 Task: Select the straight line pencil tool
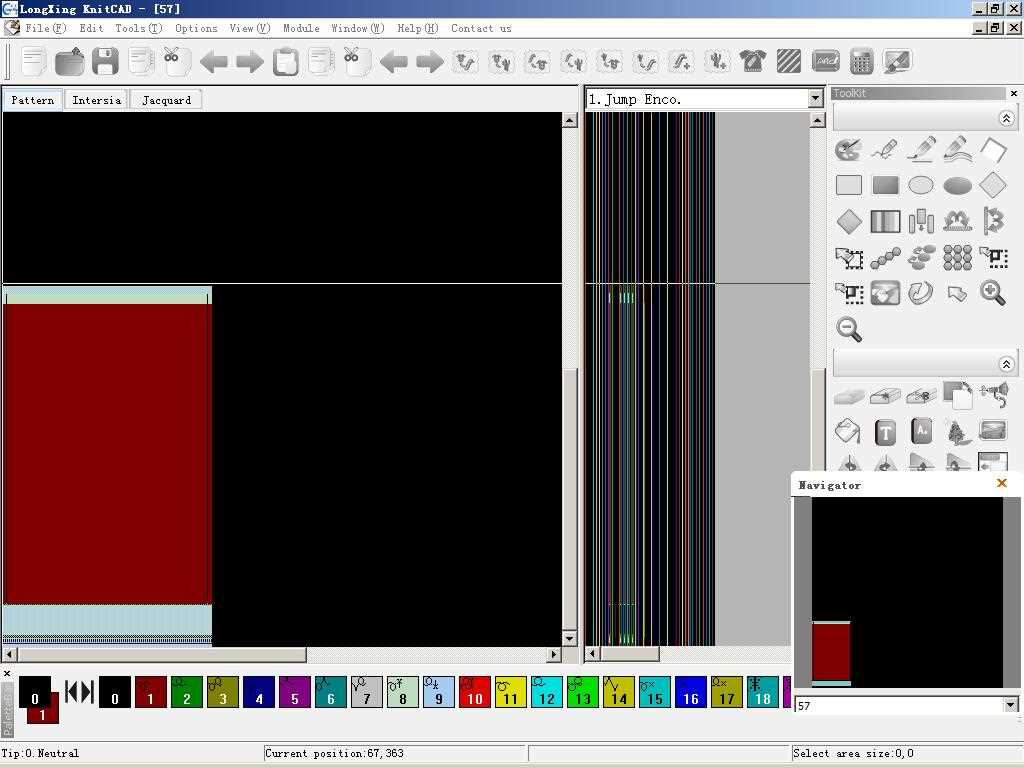point(921,150)
